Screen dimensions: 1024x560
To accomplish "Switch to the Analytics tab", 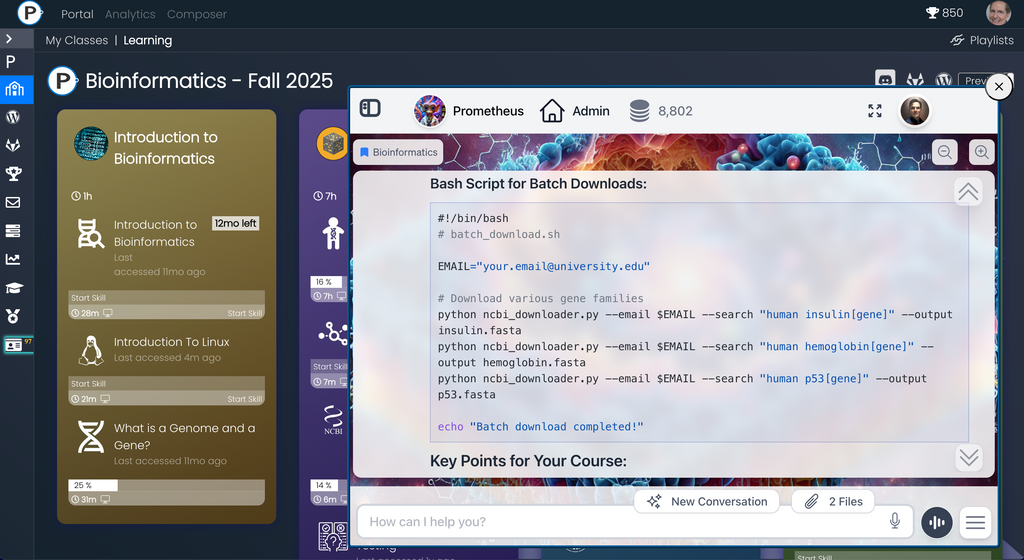I will (x=130, y=14).
